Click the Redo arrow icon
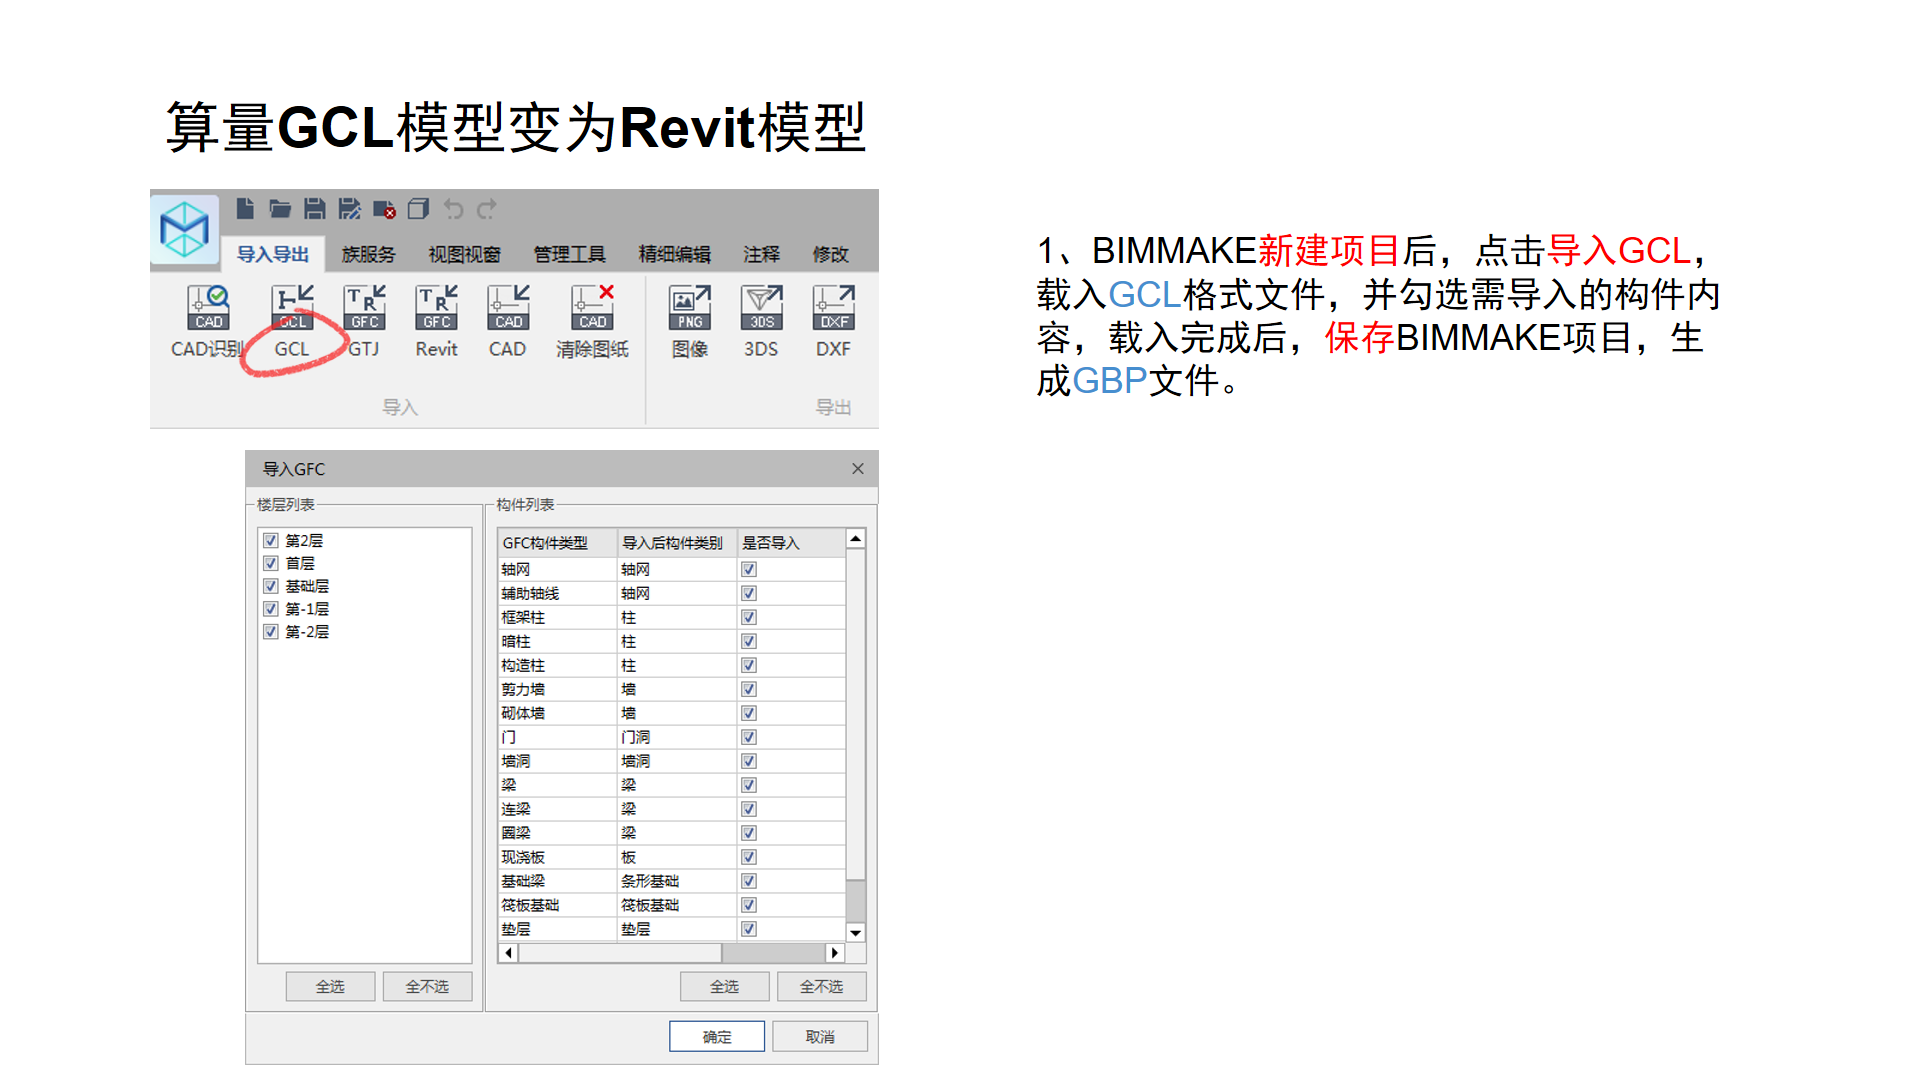The width and height of the screenshot is (1920, 1080). (487, 209)
